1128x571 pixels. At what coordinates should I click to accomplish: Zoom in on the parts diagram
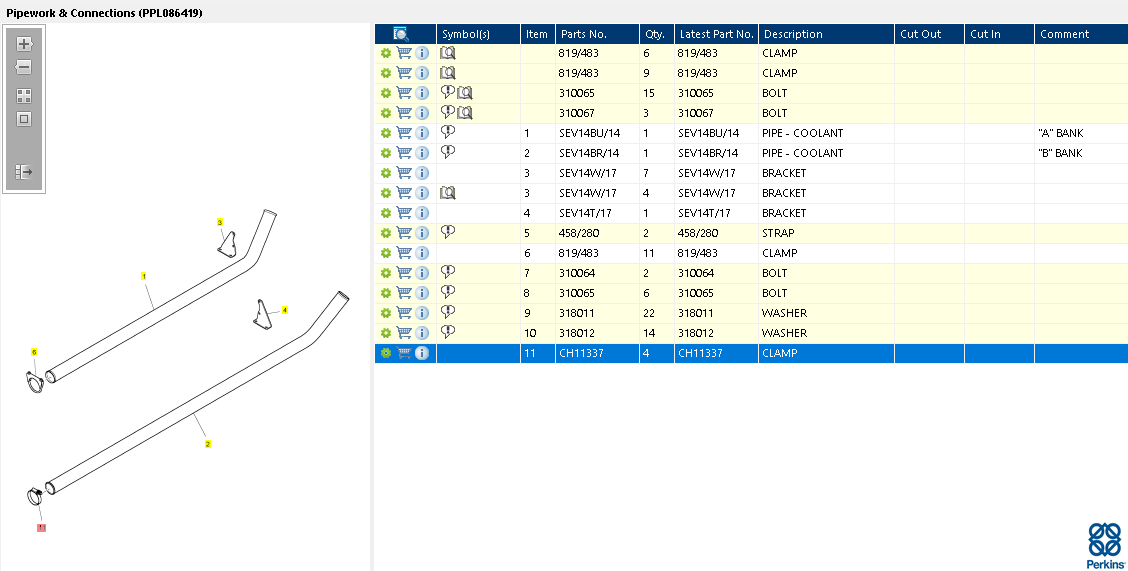pyautogui.click(x=25, y=45)
